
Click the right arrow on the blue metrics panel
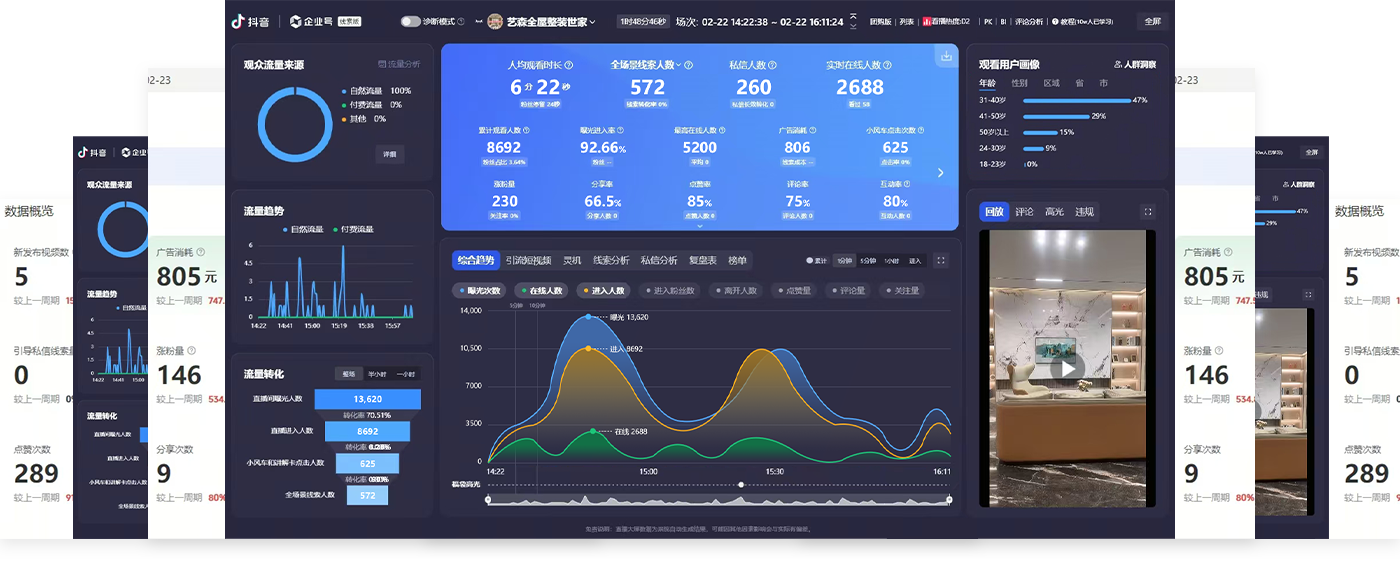tap(940, 173)
